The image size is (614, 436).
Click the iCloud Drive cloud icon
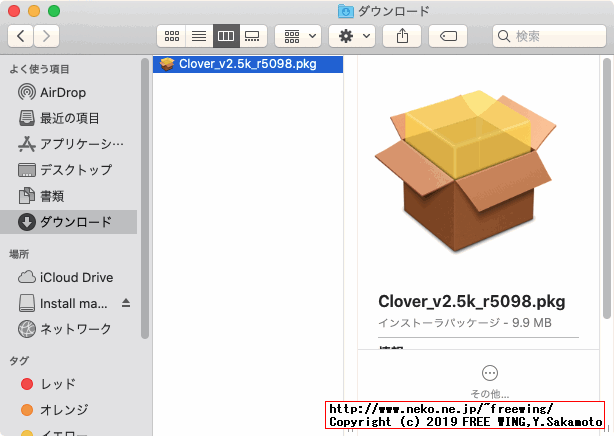coord(27,277)
